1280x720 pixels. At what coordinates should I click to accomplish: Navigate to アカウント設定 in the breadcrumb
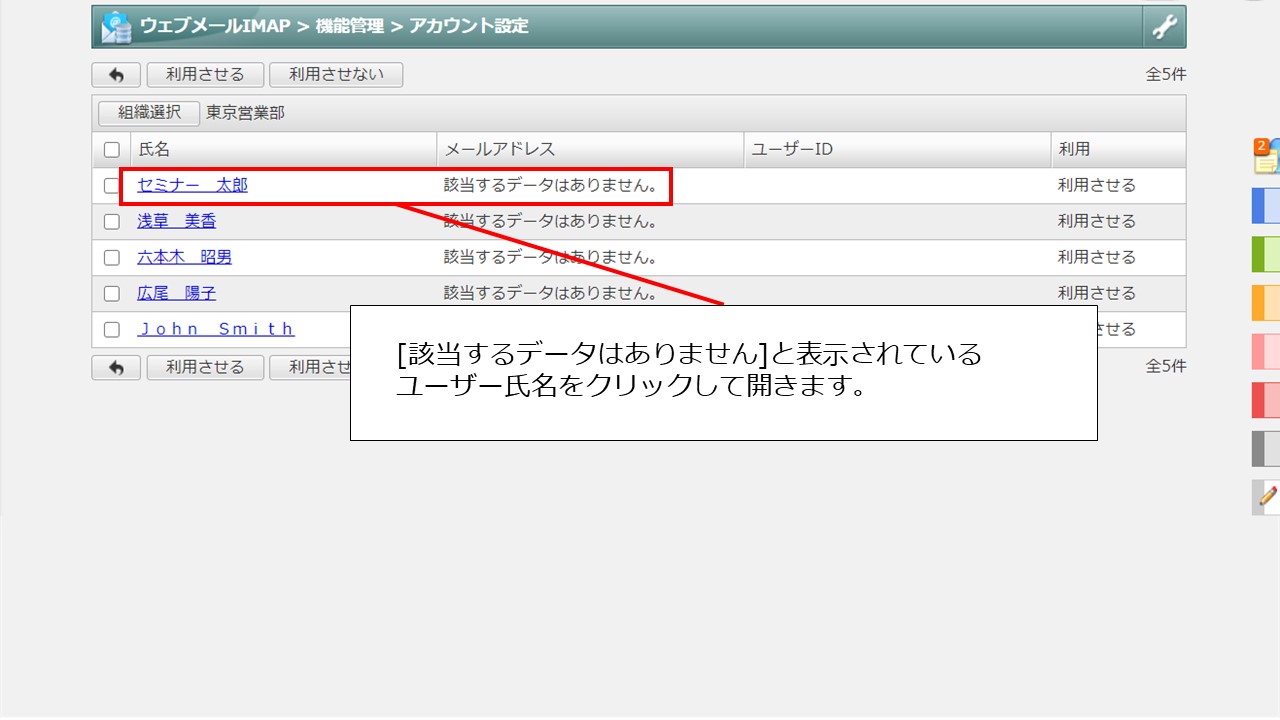(468, 26)
